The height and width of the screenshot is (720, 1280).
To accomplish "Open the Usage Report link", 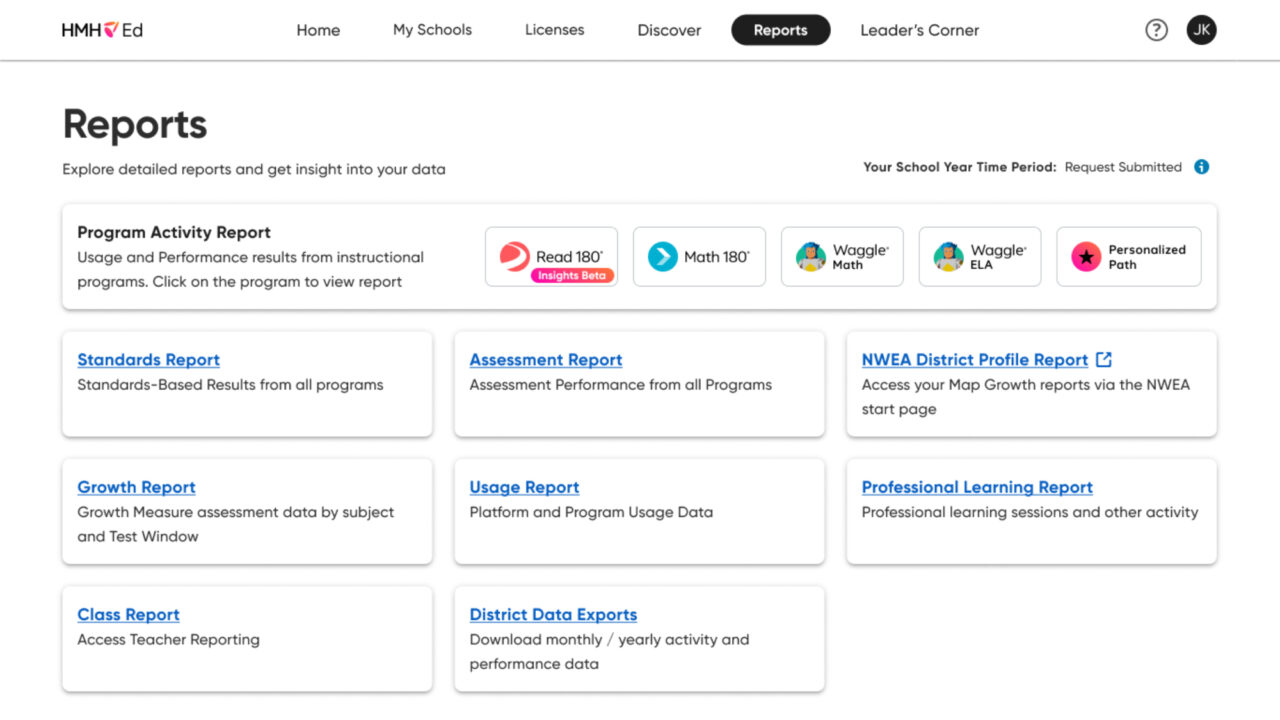I will [524, 487].
